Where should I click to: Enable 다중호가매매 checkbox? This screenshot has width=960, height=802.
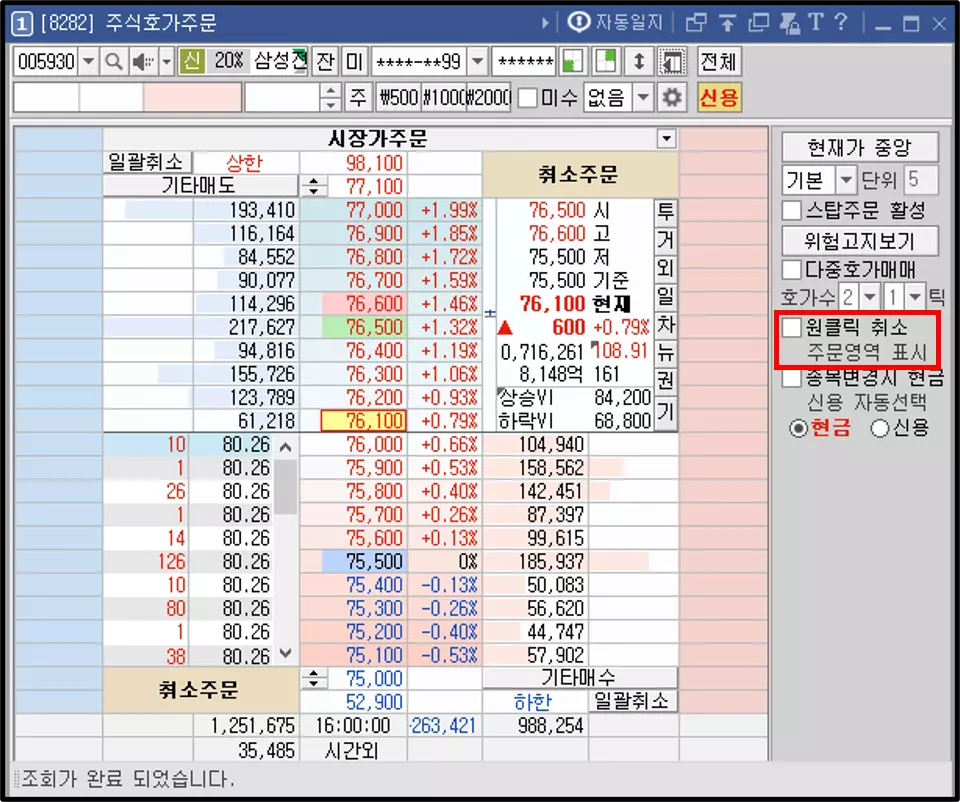pyautogui.click(x=792, y=269)
